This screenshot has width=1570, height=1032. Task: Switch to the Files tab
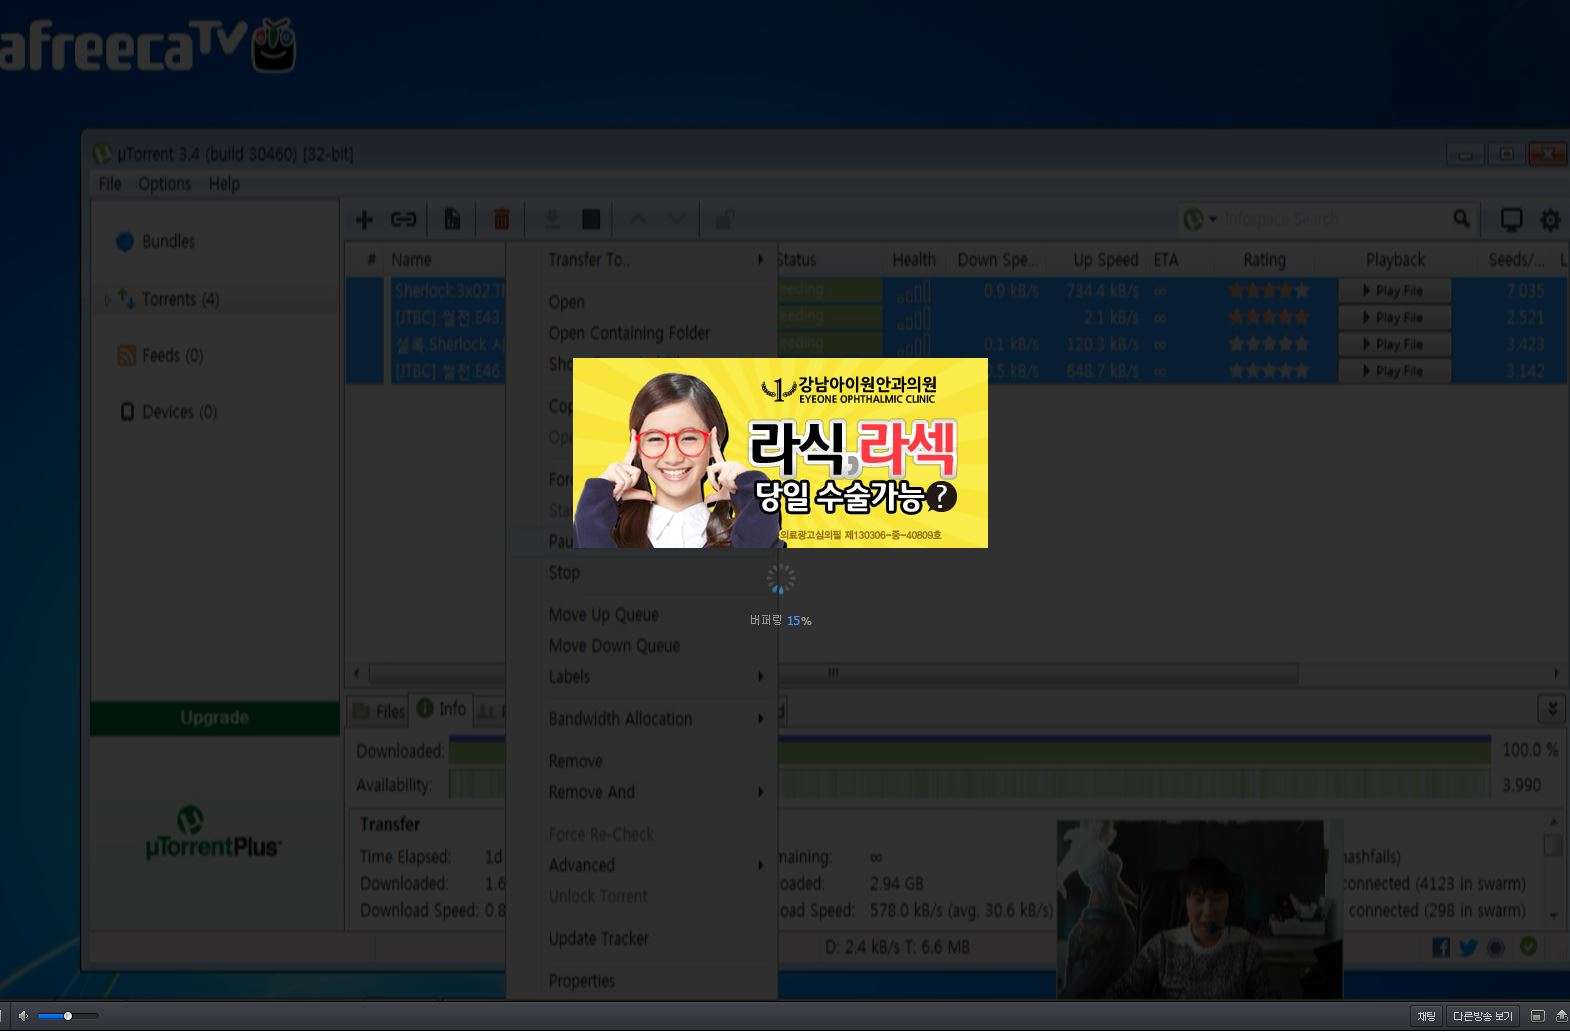pyautogui.click(x=379, y=711)
